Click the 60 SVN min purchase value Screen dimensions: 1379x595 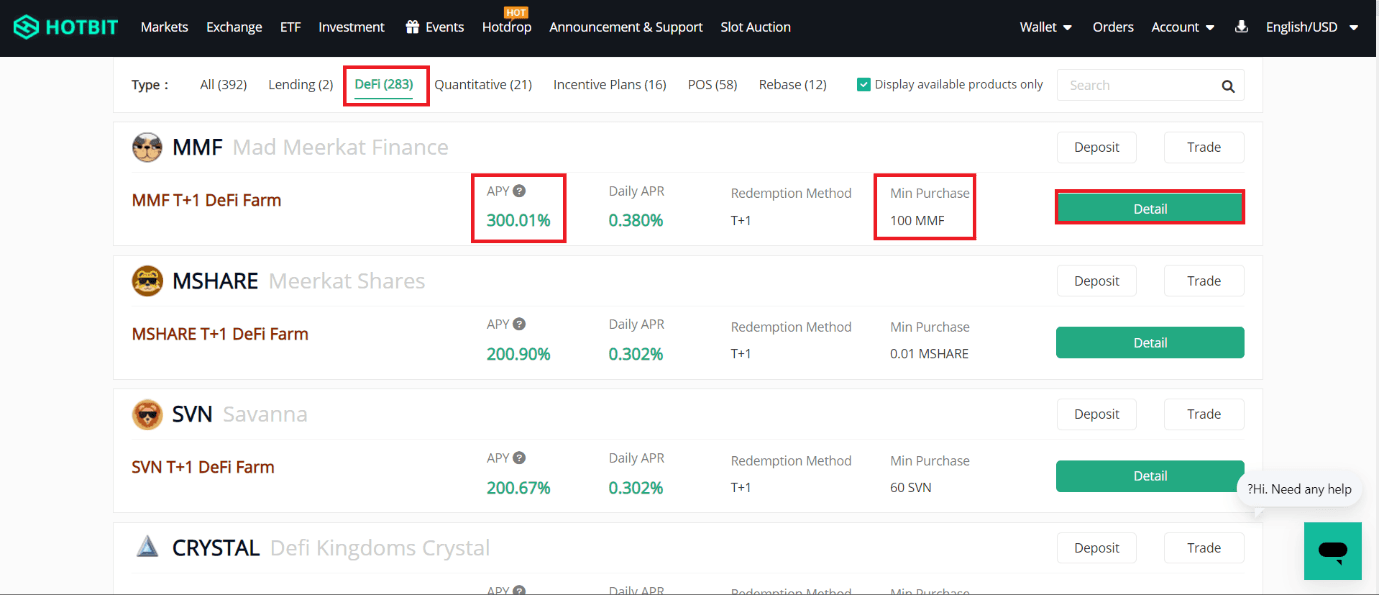[910, 487]
